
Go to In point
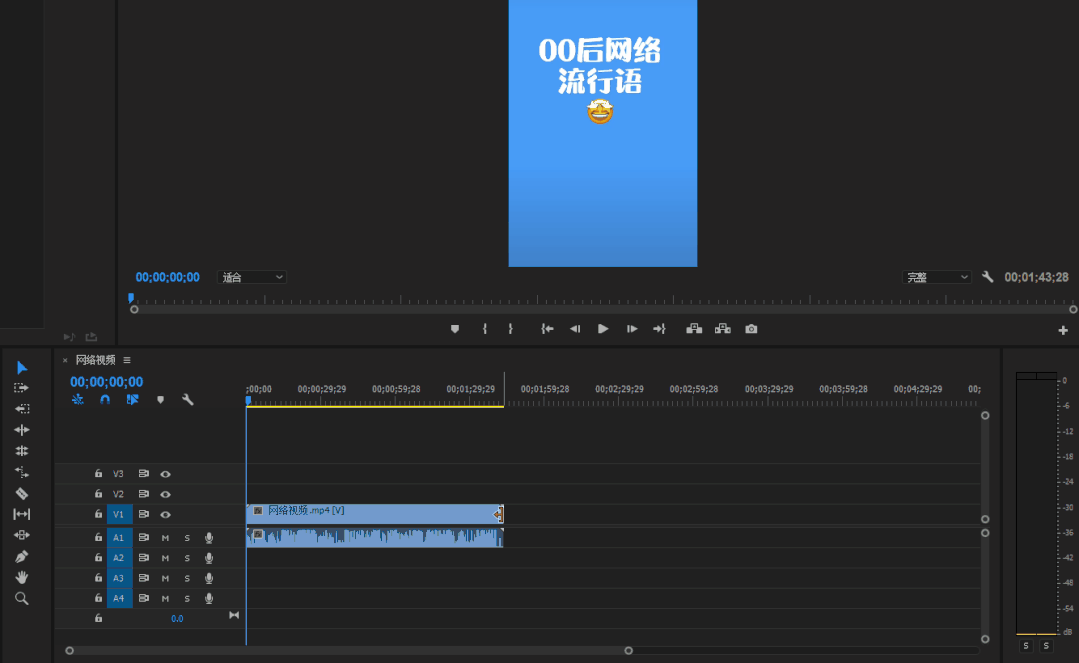pyautogui.click(x=547, y=329)
